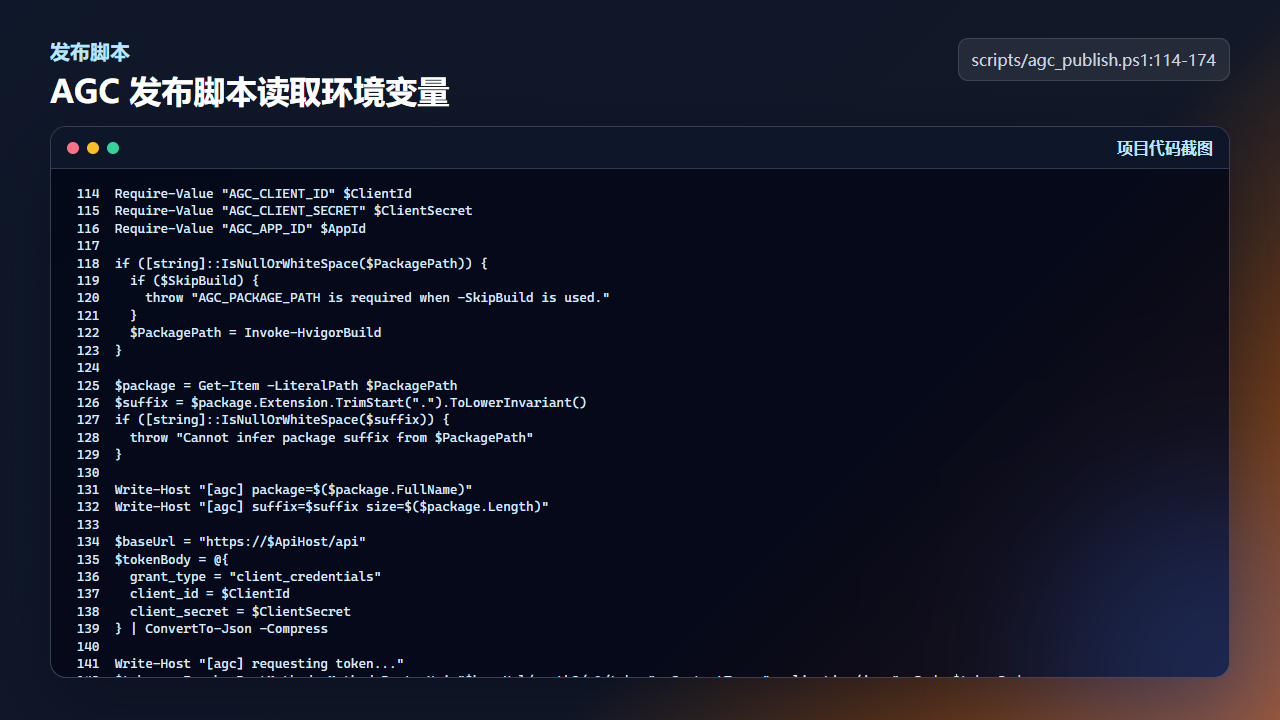Click line number 133
Screen dimensions: 1280x720
click(x=88, y=525)
